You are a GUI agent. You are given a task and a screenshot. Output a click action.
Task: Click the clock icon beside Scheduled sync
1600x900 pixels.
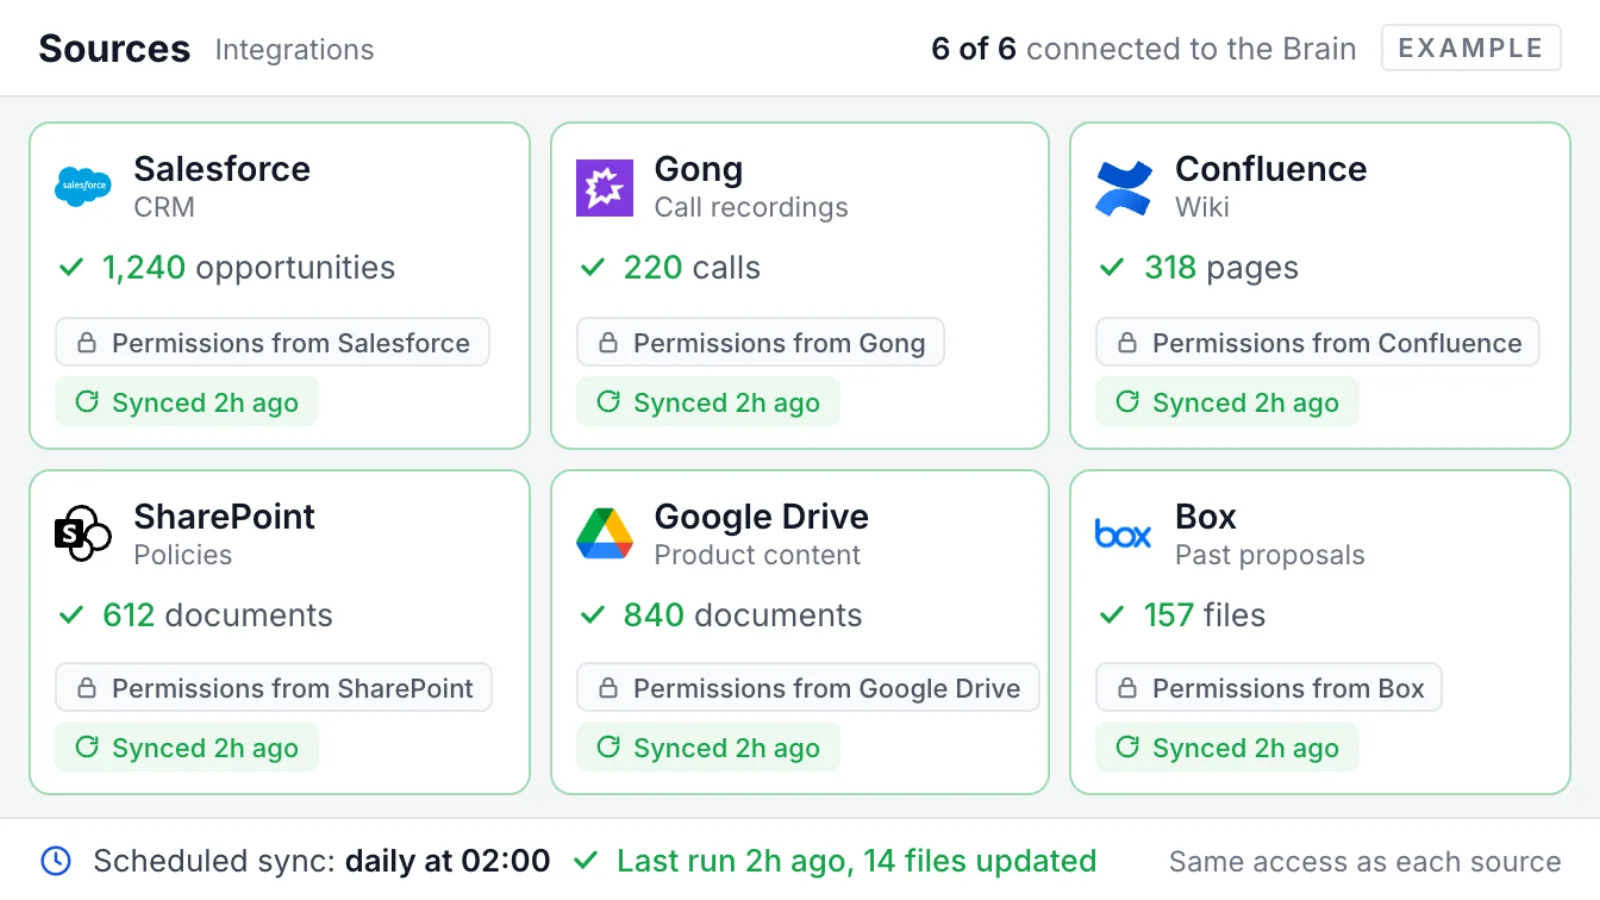(x=56, y=861)
